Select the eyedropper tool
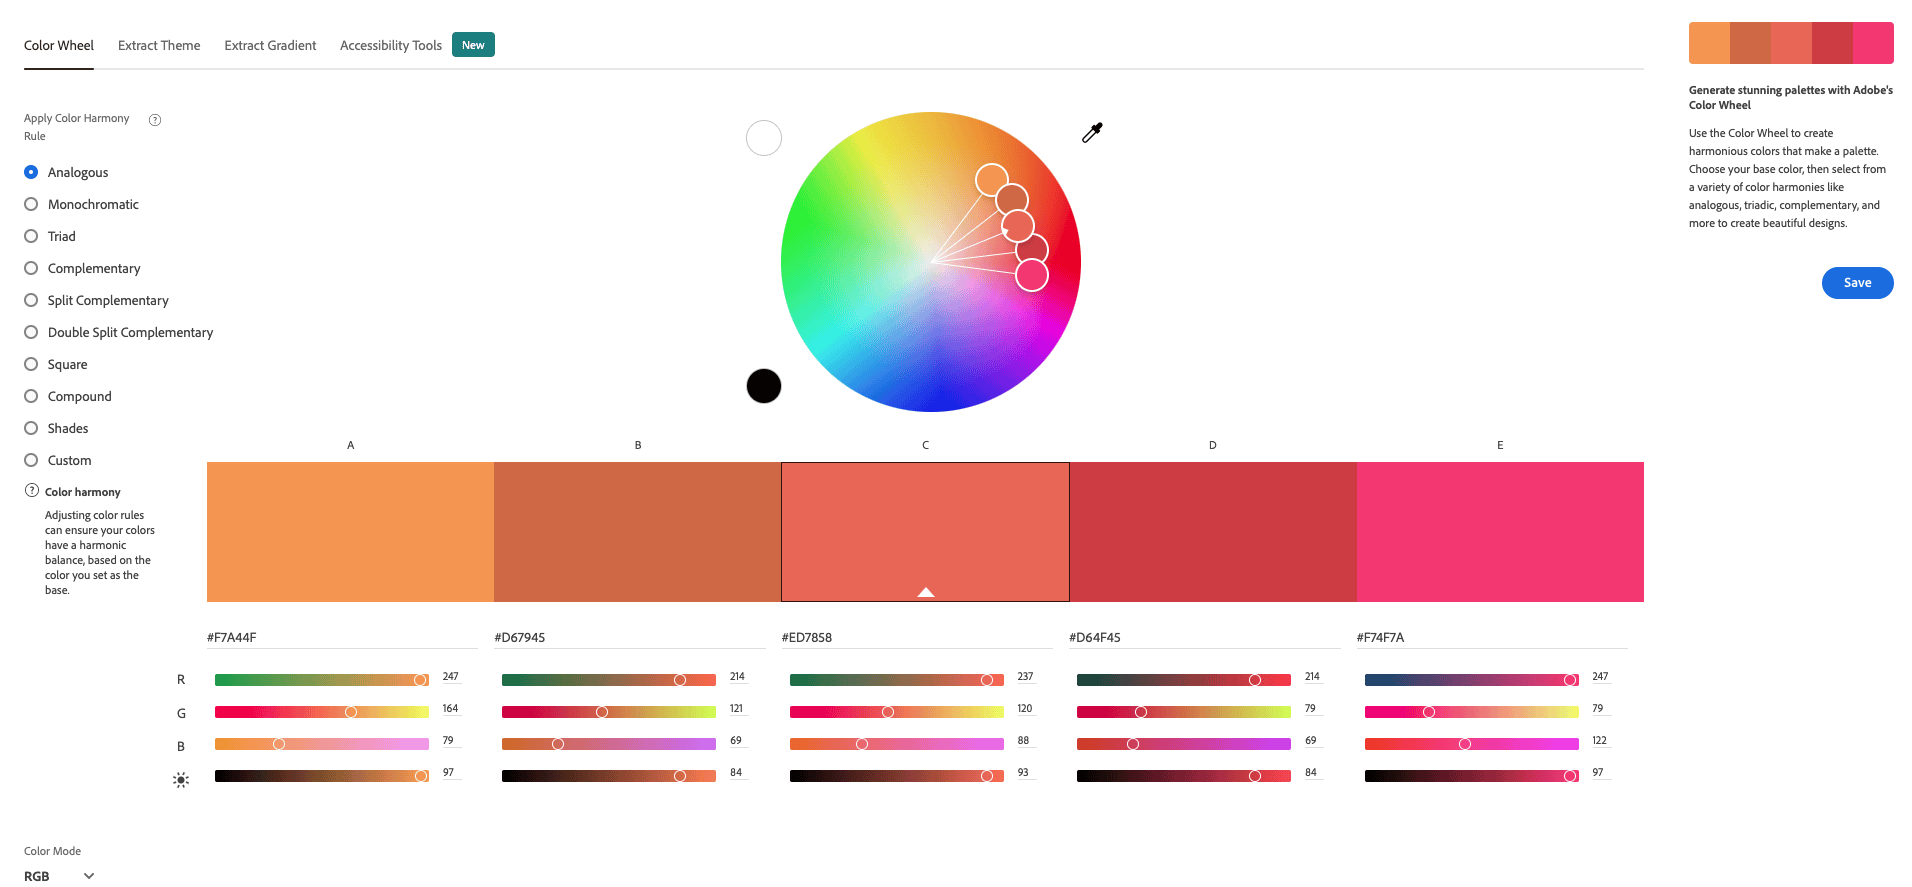Image resolution: width=1912 pixels, height=887 pixels. [x=1093, y=131]
